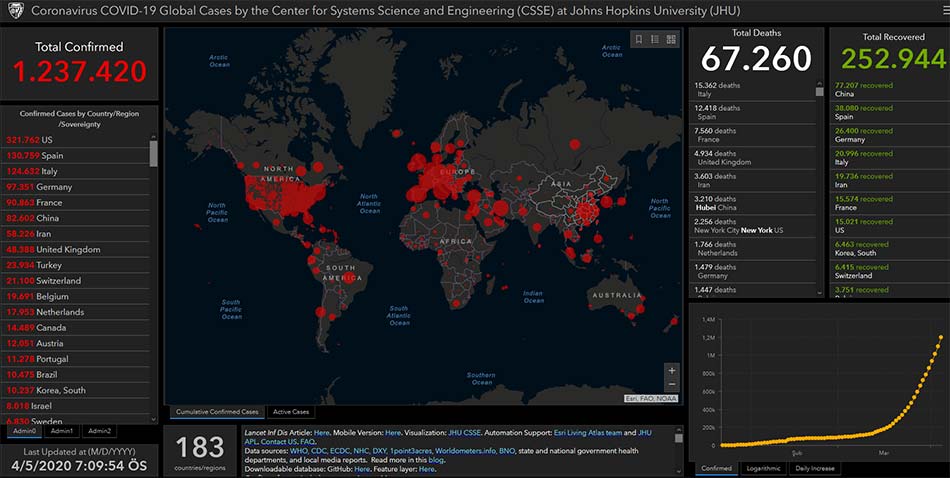Select the 19.691 Belgium row
Screen dimensions: 950x478
coord(75,297)
